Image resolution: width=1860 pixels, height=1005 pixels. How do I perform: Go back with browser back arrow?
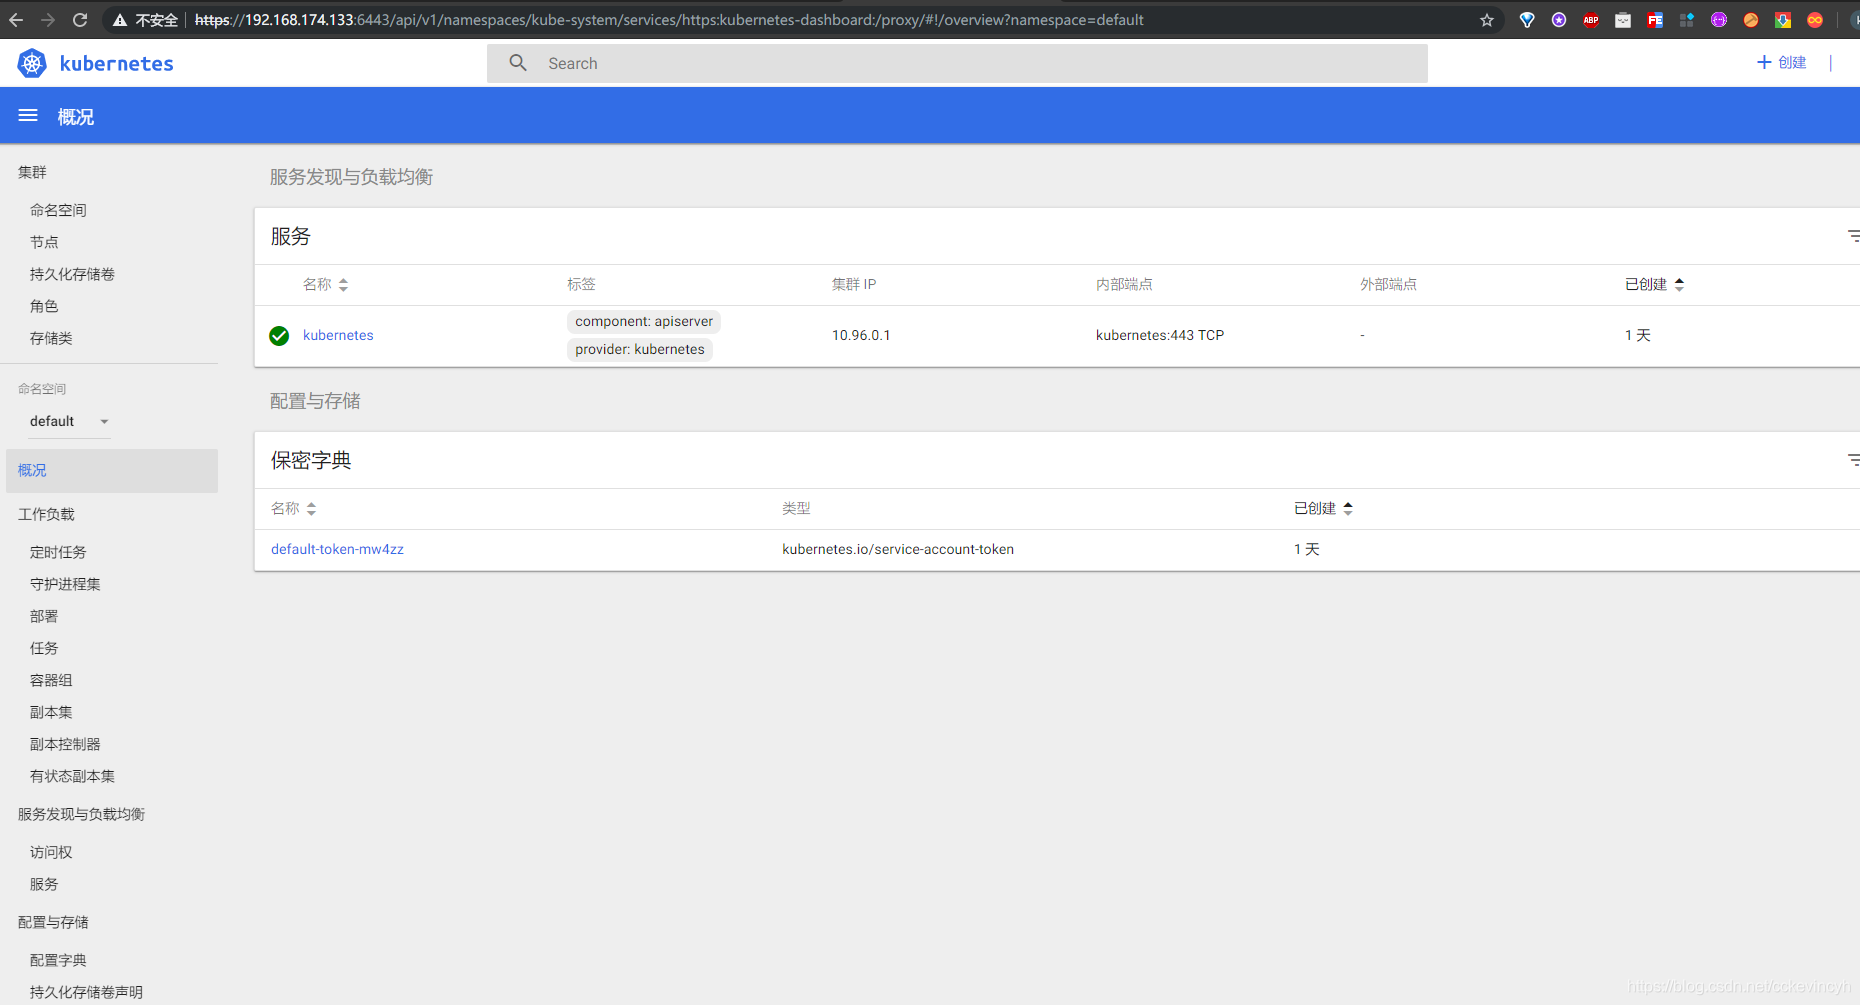(16, 20)
